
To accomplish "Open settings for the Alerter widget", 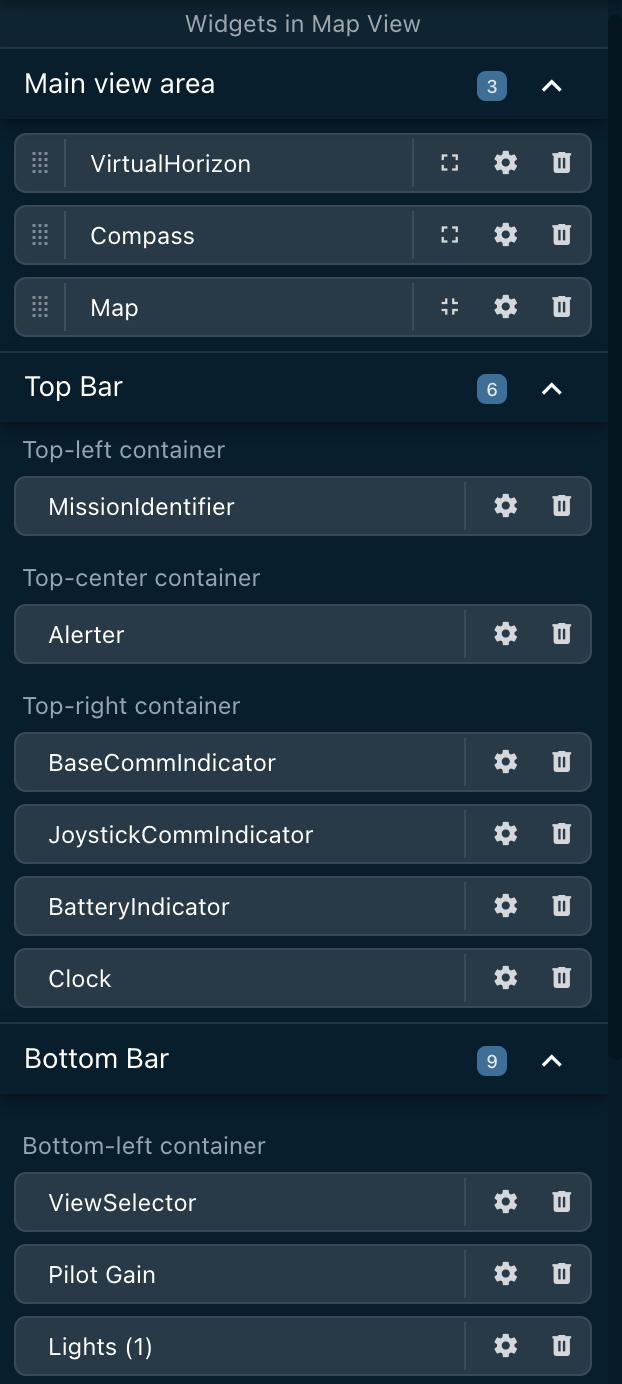I will (x=505, y=634).
